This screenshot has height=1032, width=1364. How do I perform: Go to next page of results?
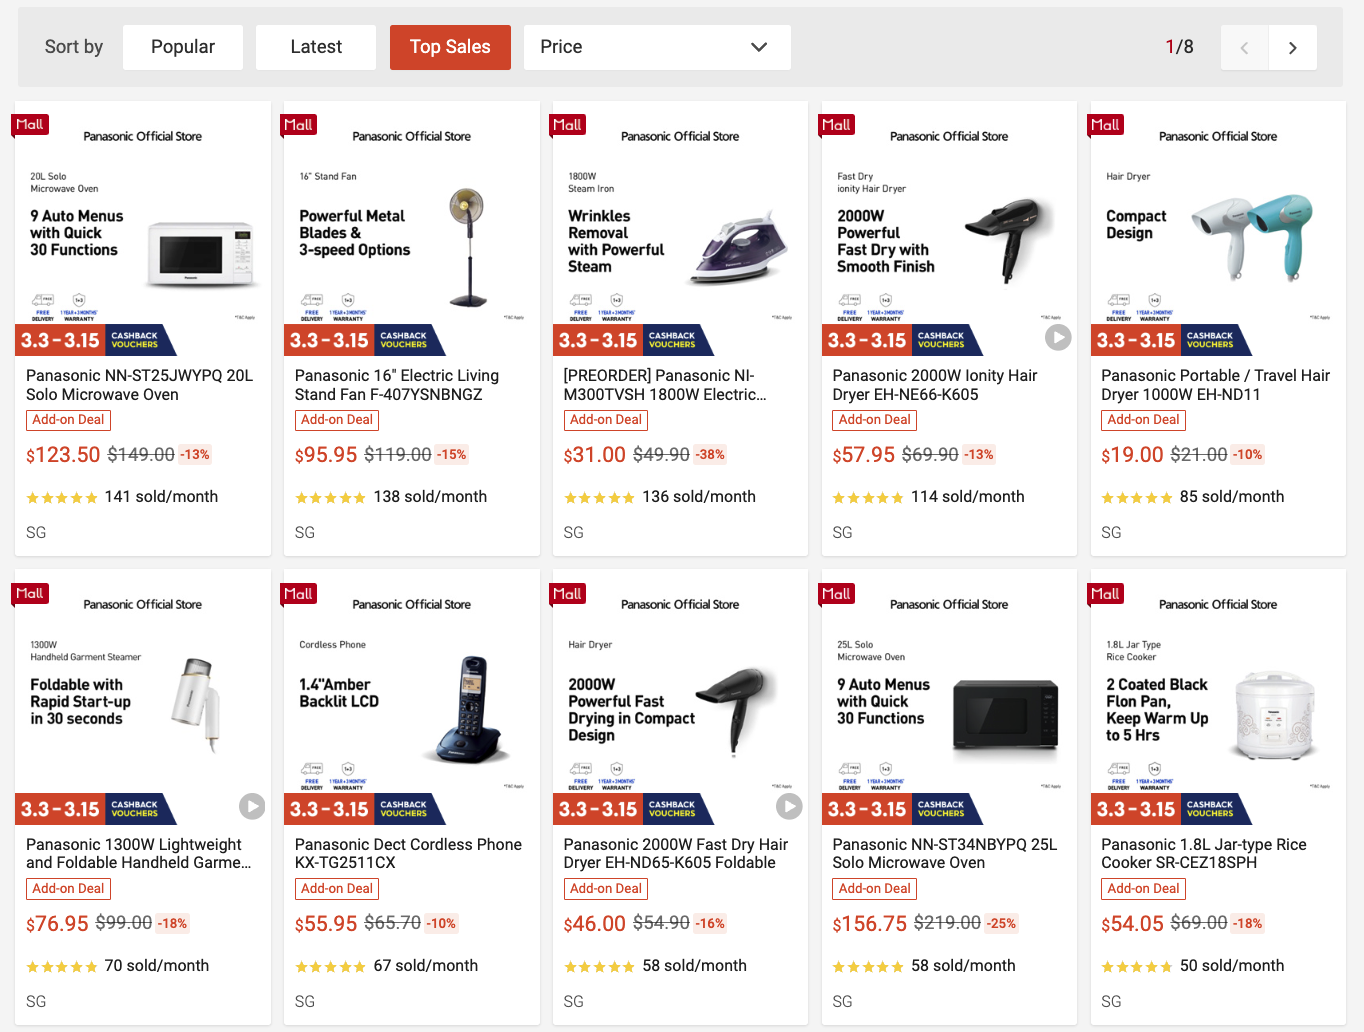1292,48
